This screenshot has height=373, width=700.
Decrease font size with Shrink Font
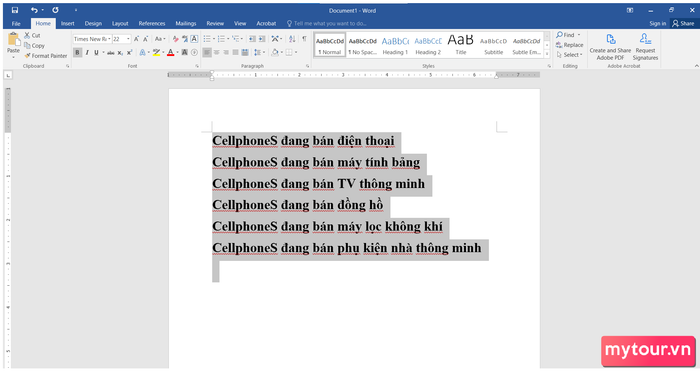[146, 39]
